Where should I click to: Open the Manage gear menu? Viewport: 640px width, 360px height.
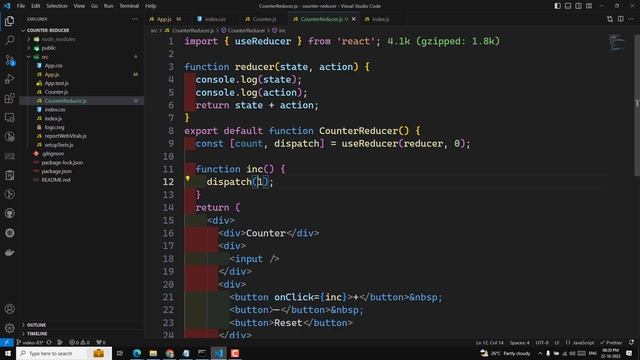[x=9, y=328]
